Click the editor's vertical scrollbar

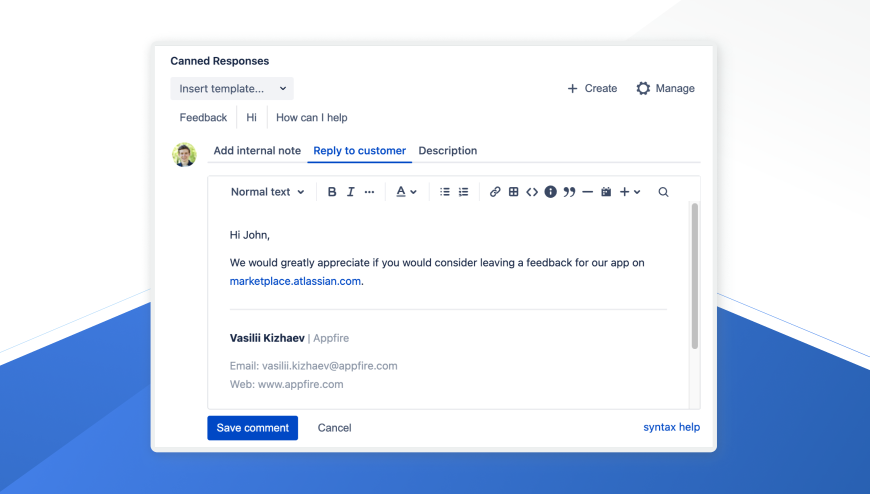point(695,276)
